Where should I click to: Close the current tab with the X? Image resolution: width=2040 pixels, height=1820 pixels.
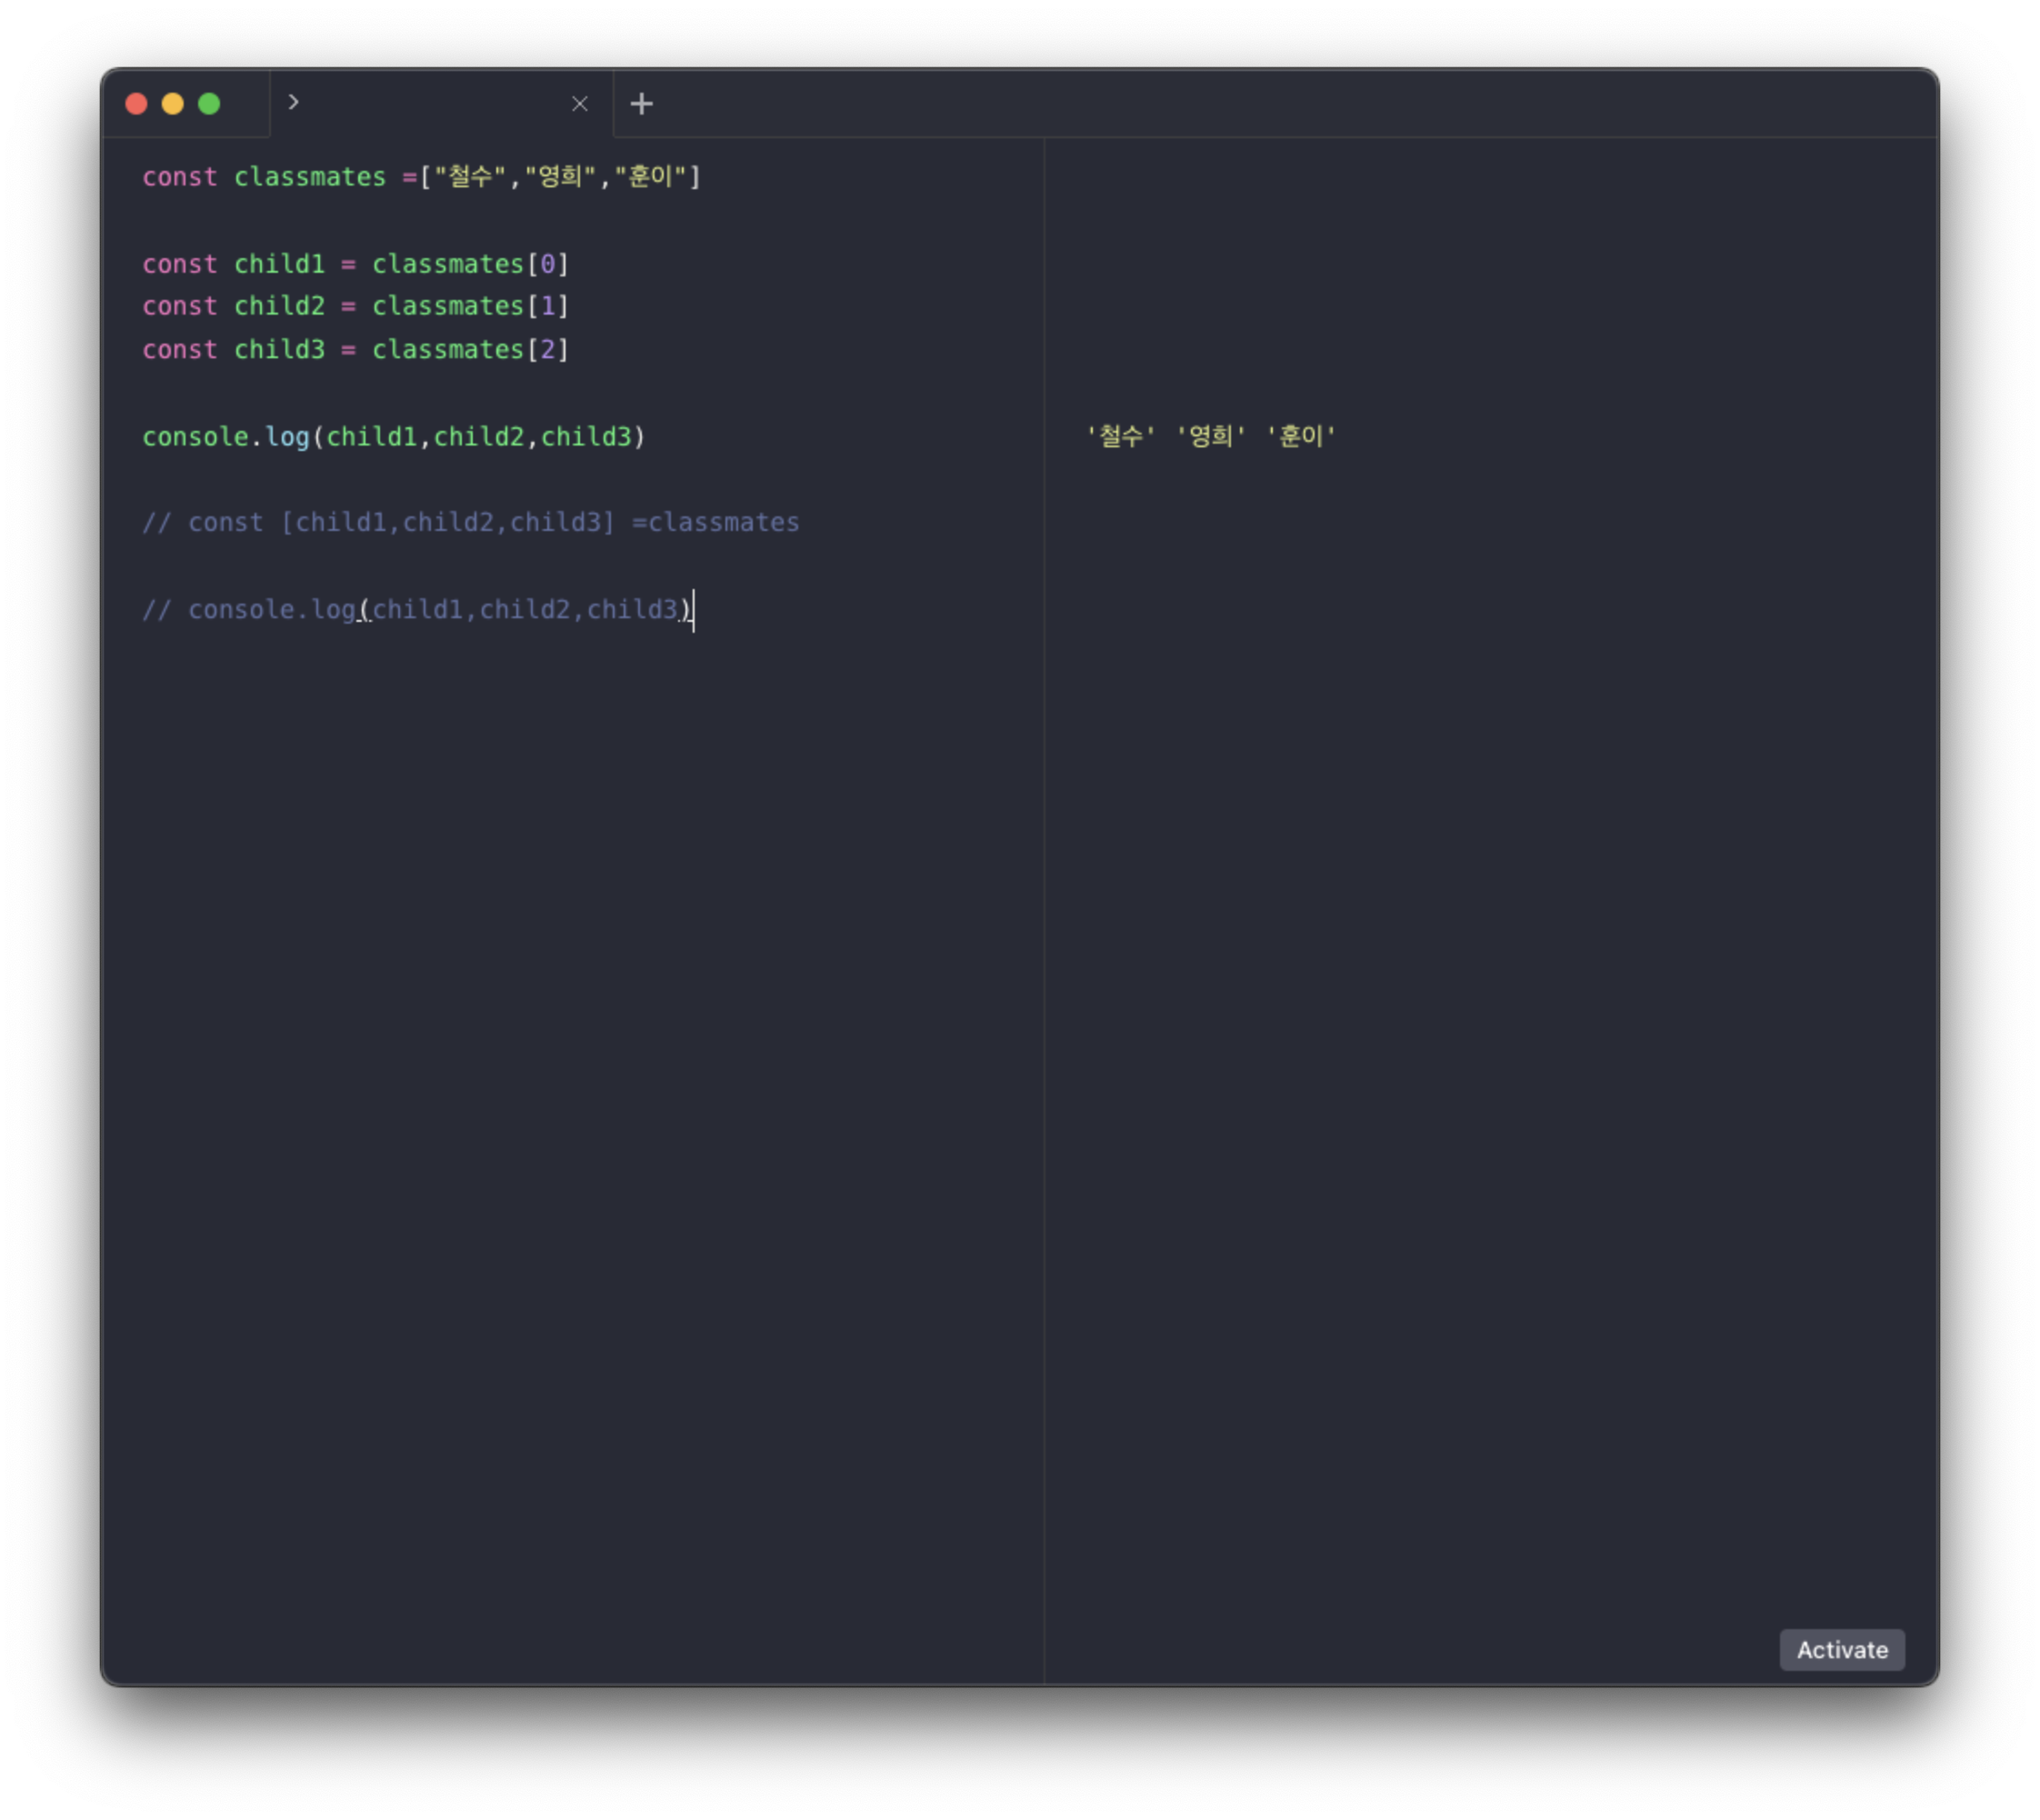pyautogui.click(x=580, y=104)
